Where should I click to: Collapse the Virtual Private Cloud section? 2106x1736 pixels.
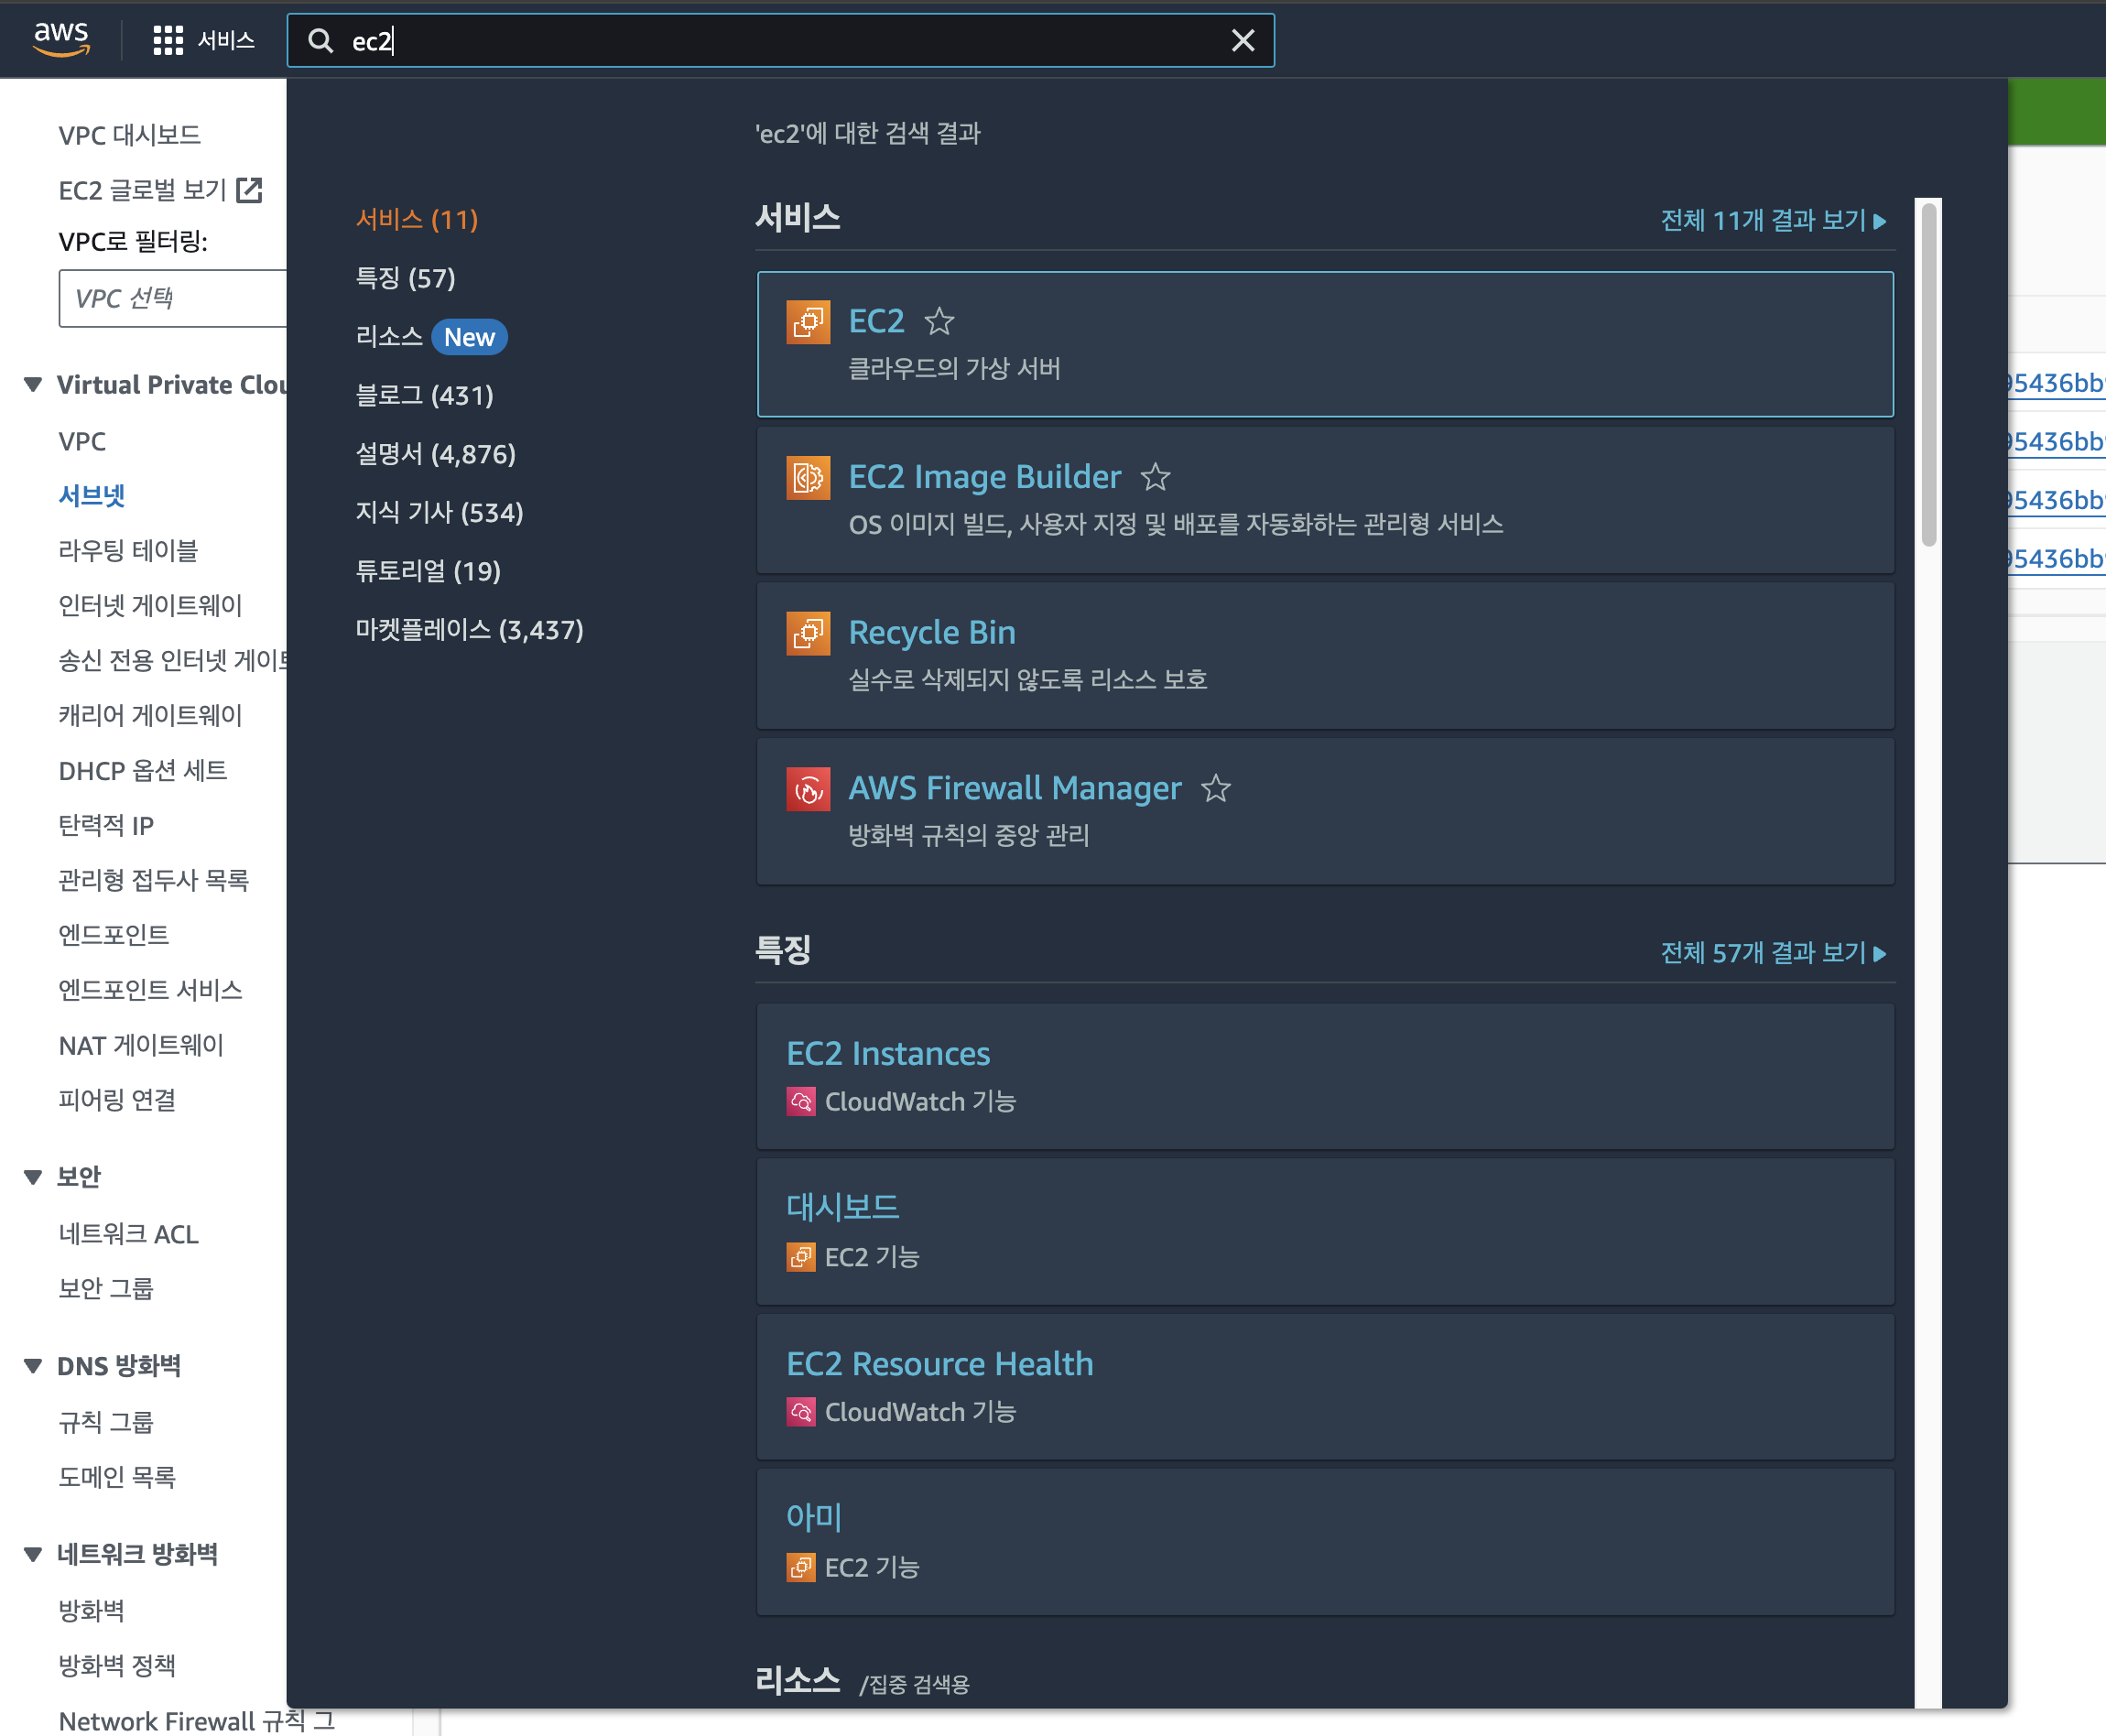(33, 385)
